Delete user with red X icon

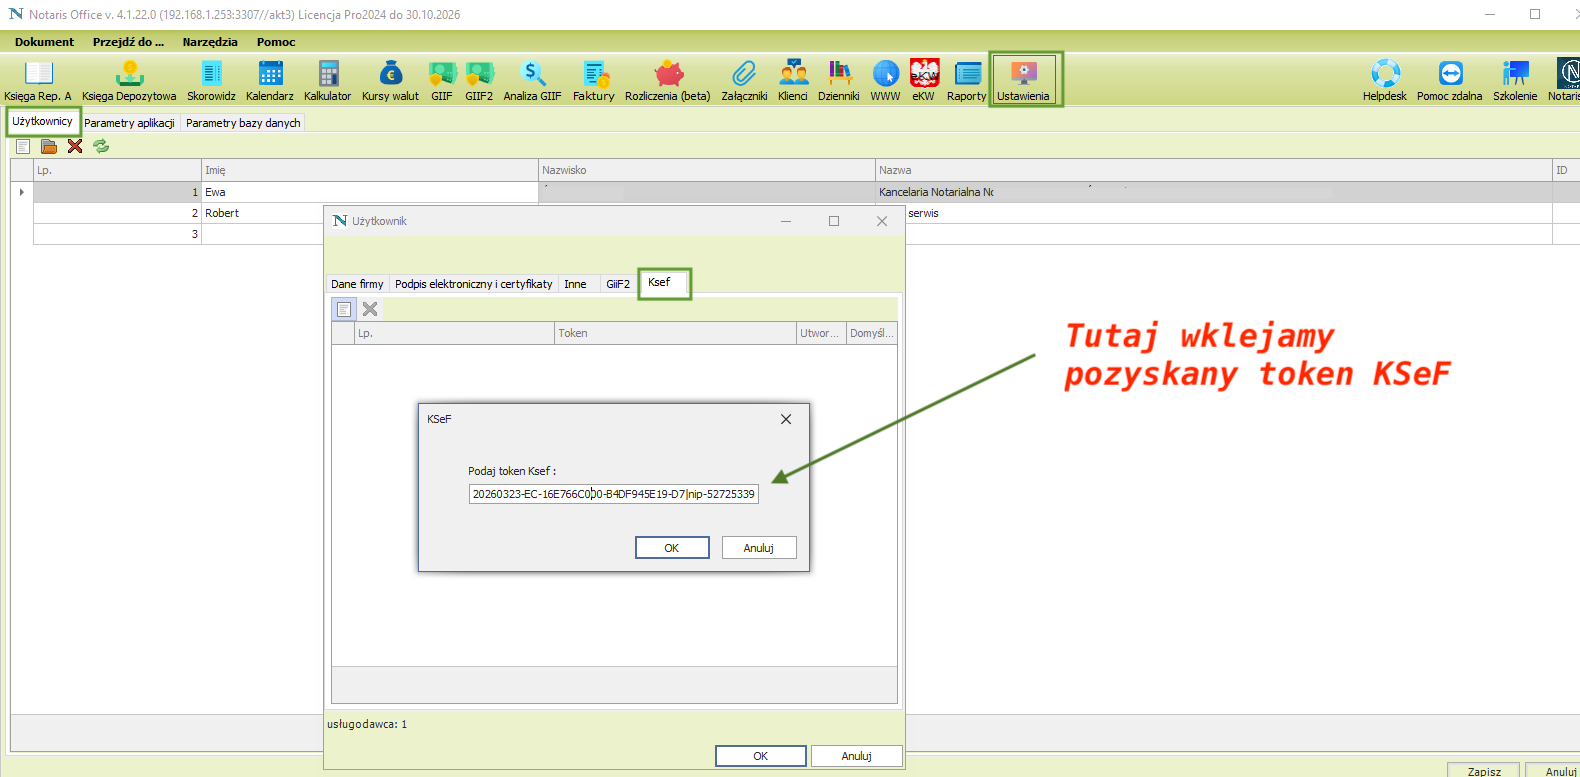(75, 146)
